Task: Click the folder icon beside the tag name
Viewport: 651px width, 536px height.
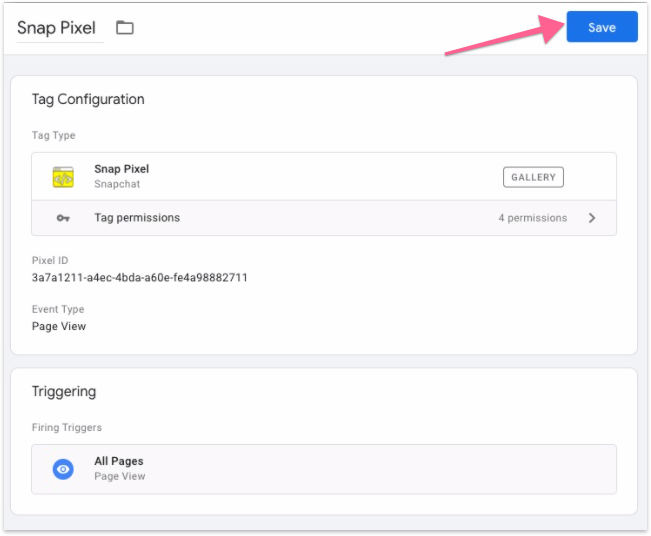Action: click(125, 28)
